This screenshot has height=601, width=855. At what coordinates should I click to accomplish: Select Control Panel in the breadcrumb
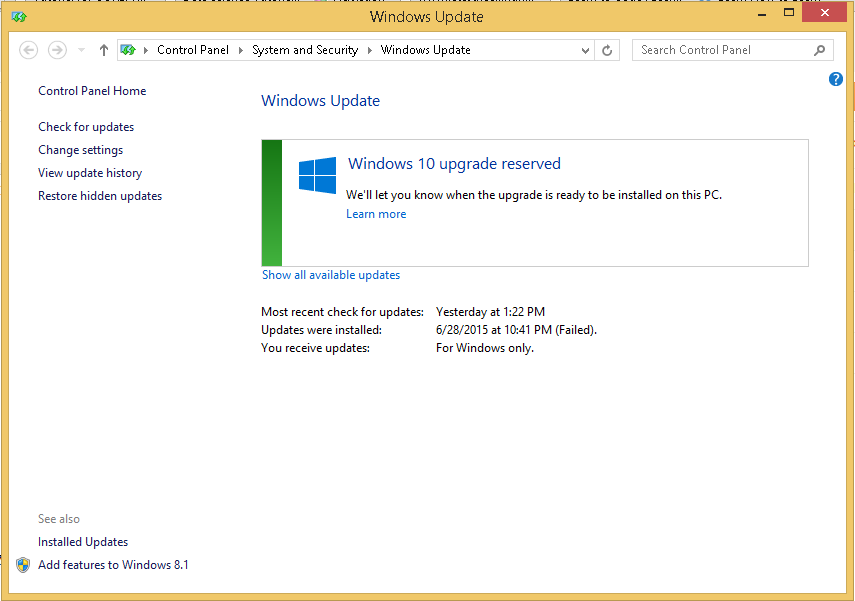click(x=193, y=50)
